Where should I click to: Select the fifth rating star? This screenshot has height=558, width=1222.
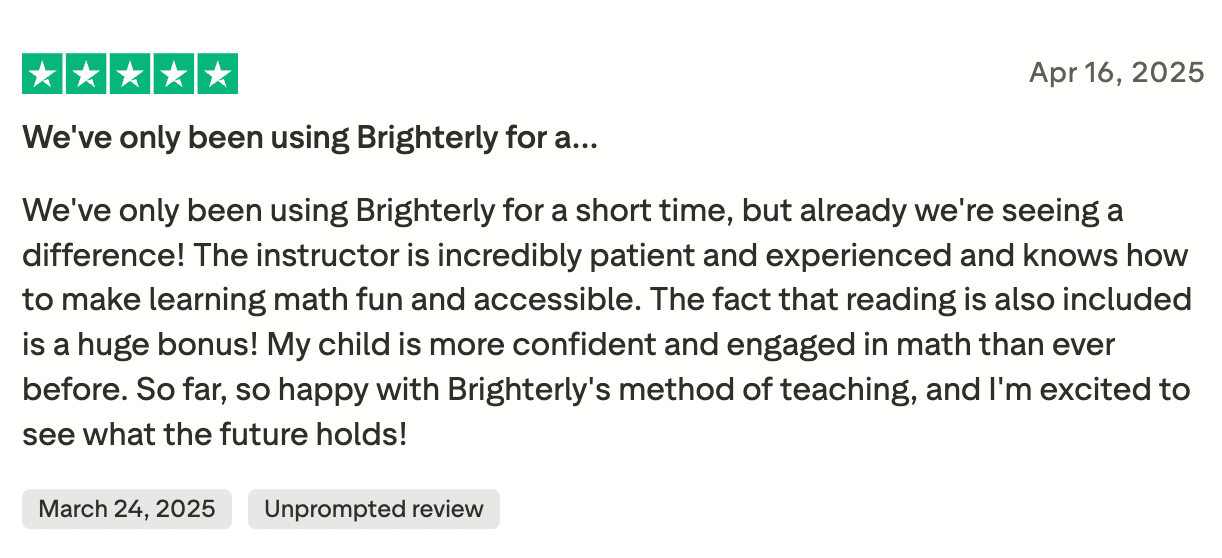click(x=217, y=74)
